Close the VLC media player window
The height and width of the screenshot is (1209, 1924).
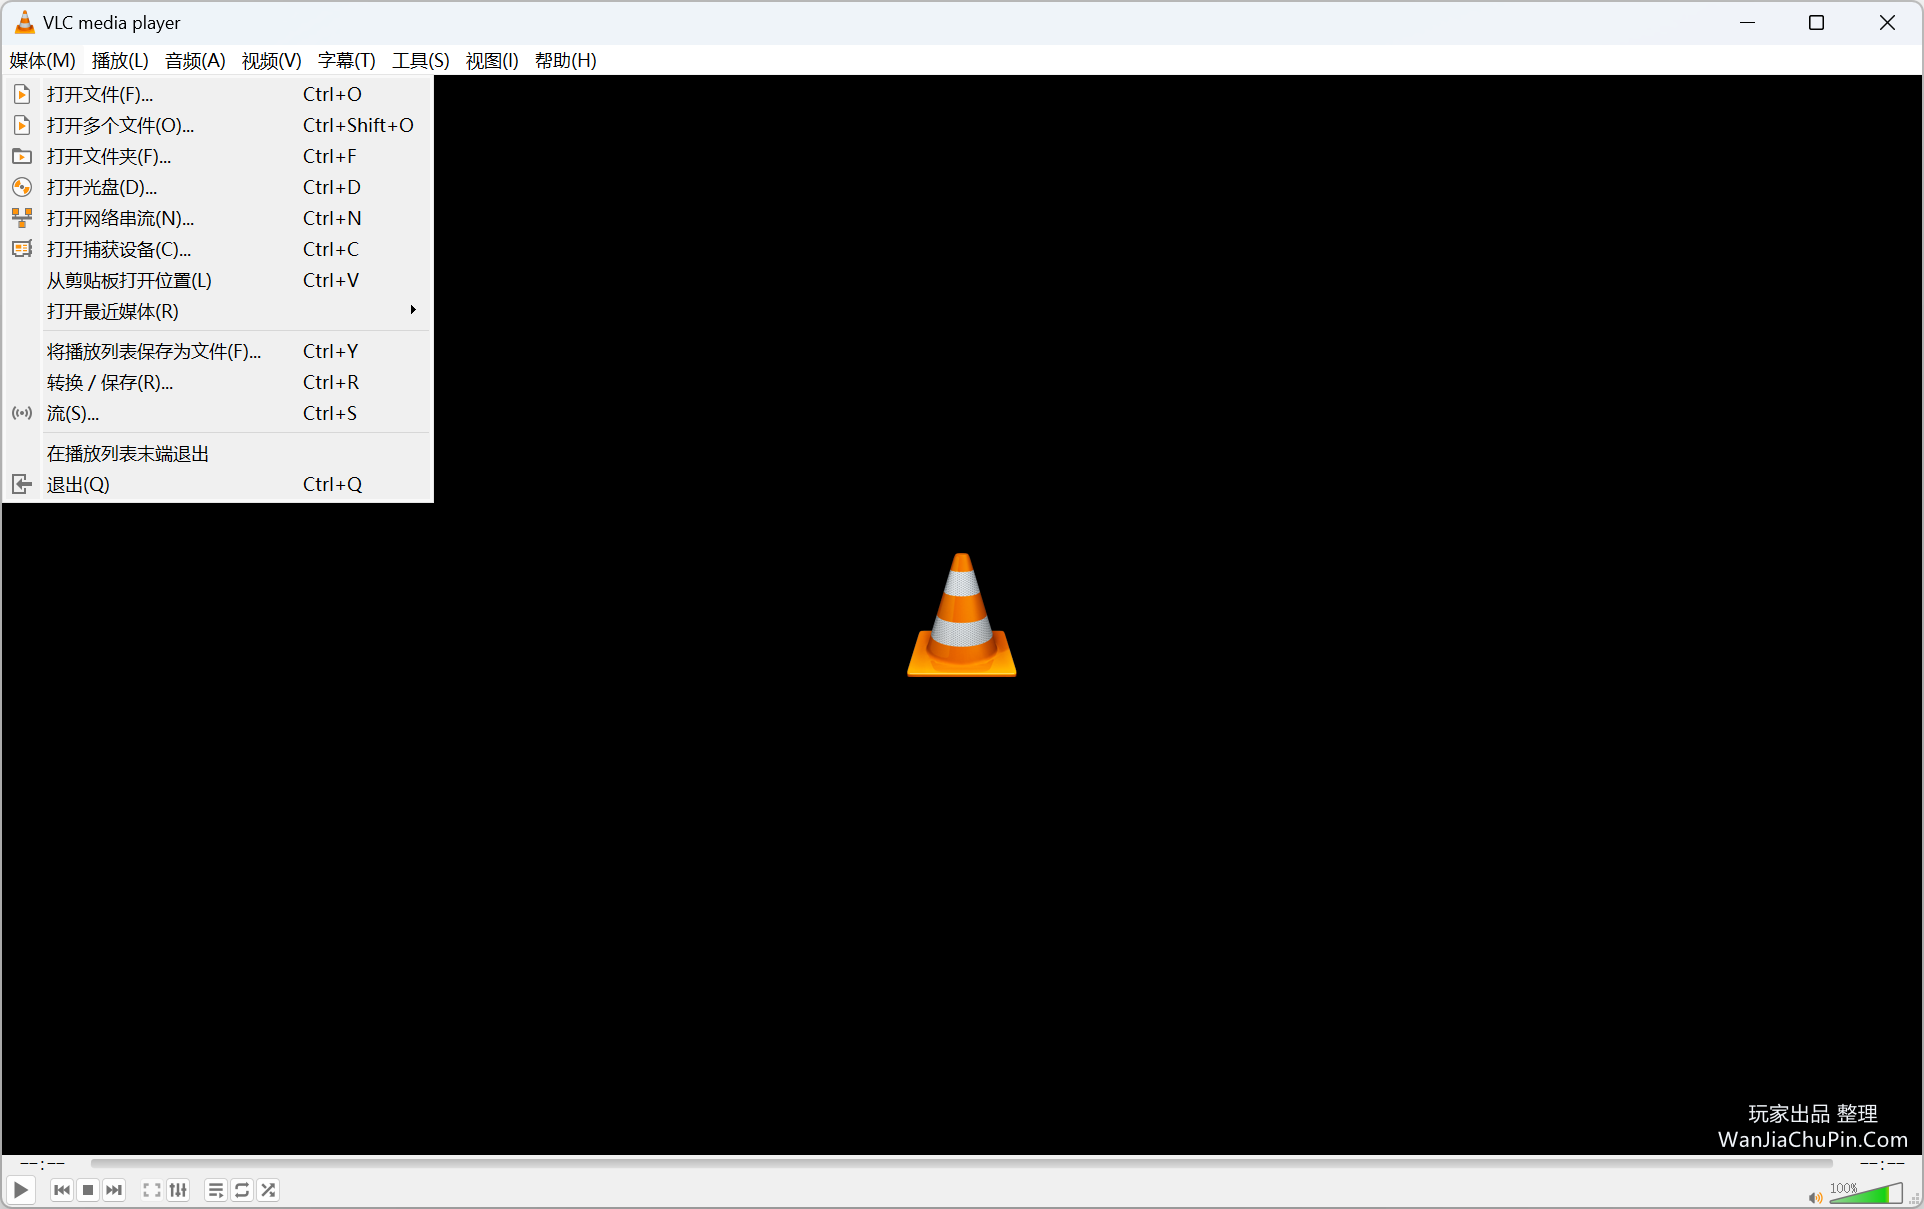tap(1887, 22)
